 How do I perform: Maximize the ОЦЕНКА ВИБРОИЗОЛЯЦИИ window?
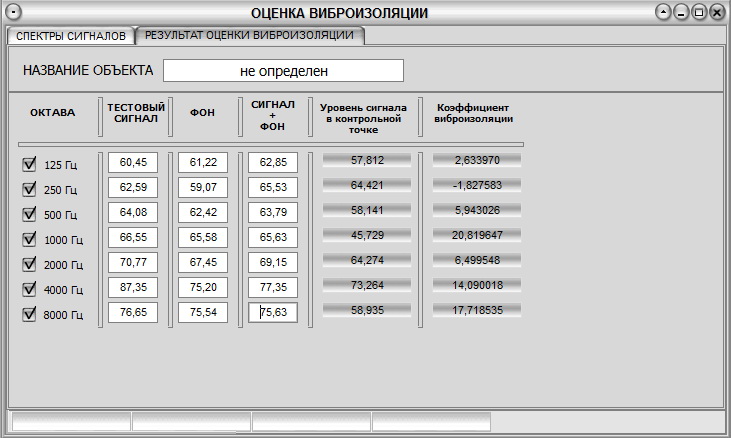coord(699,12)
